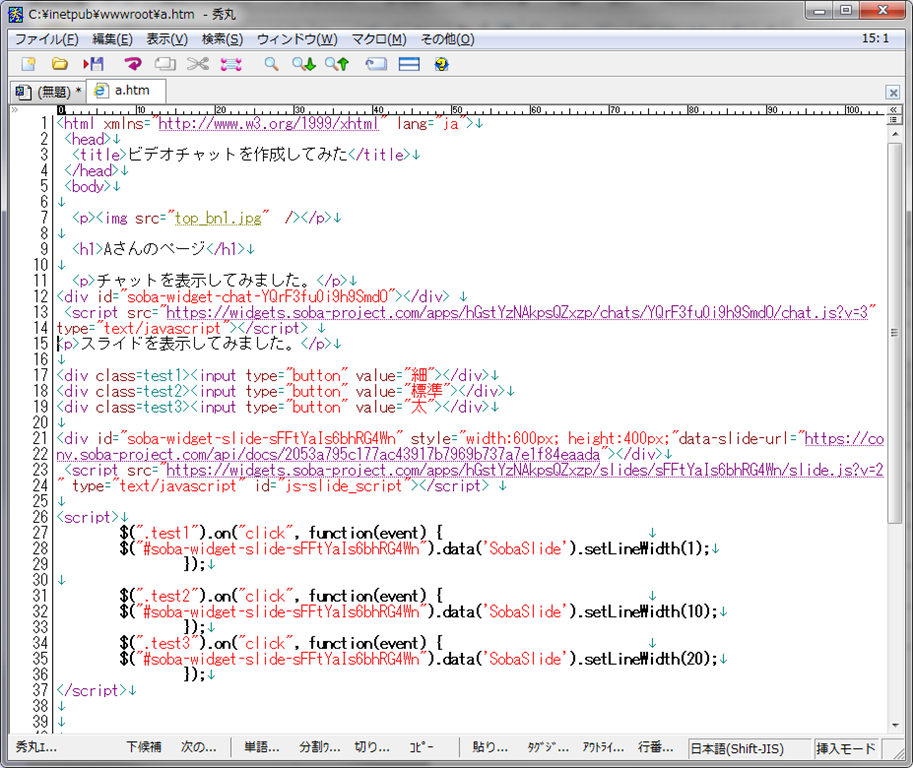Image resolution: width=913 pixels, height=768 pixels.
Task: Click the 日本語(Shift-JIS) encoding indicator
Action: point(749,748)
